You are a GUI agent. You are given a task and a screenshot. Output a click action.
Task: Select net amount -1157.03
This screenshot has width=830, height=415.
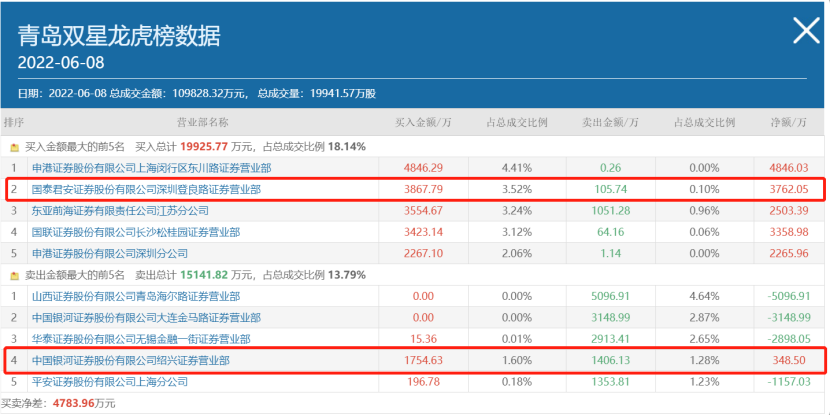(789, 382)
